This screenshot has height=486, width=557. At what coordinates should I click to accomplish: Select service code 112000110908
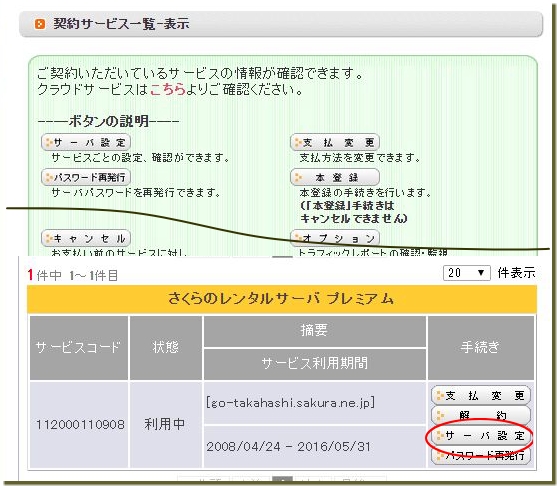(x=80, y=425)
